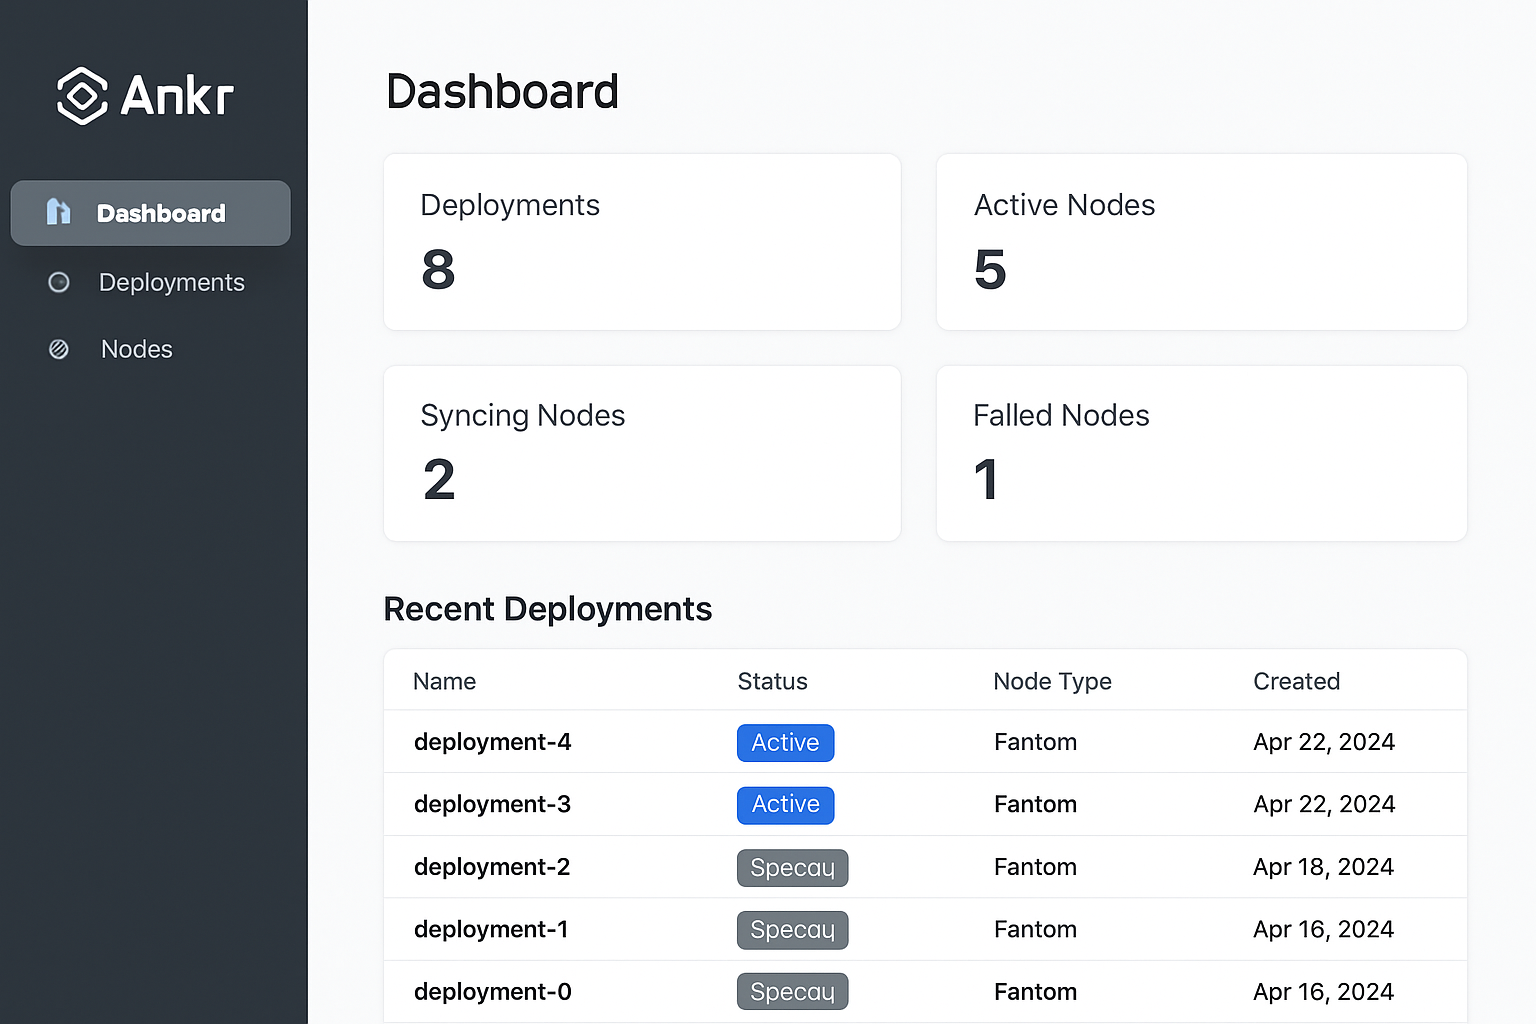The height and width of the screenshot is (1024, 1536).
Task: Click the Specay badge on deployment-1
Action: point(792,929)
